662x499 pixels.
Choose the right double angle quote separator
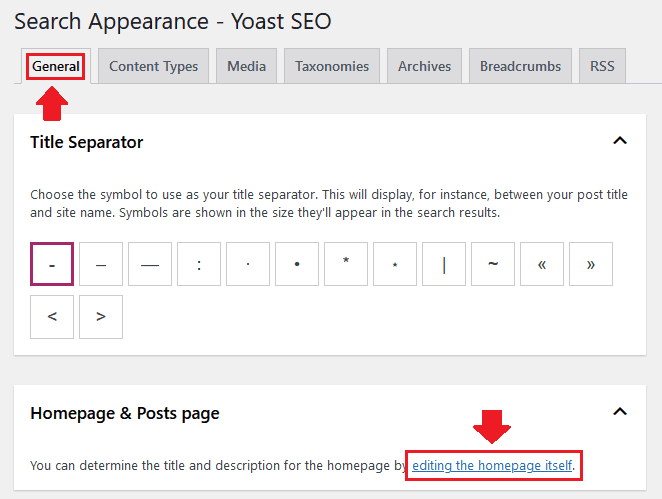pos(591,264)
